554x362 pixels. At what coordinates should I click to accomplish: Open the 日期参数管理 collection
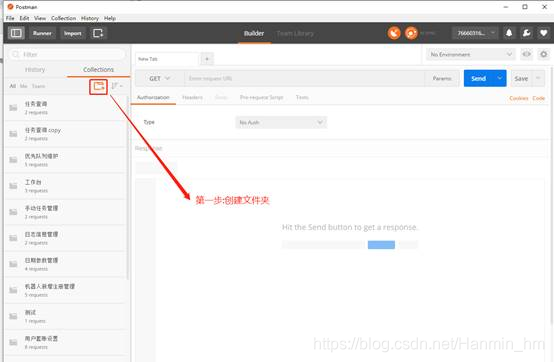pyautogui.click(x=66, y=264)
